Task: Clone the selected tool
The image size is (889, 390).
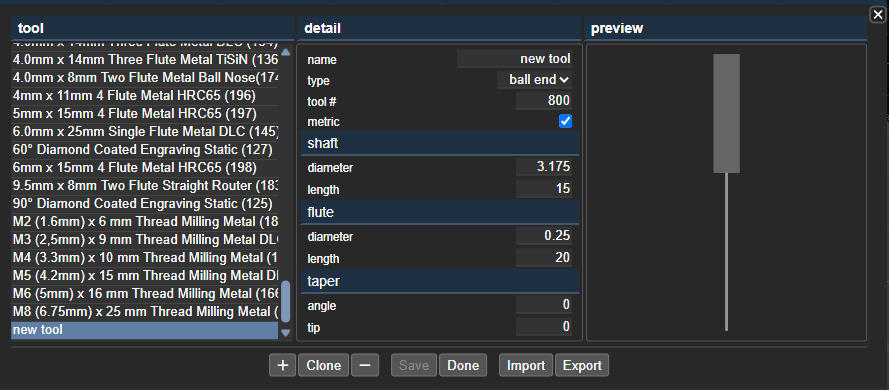Action: pyautogui.click(x=324, y=366)
